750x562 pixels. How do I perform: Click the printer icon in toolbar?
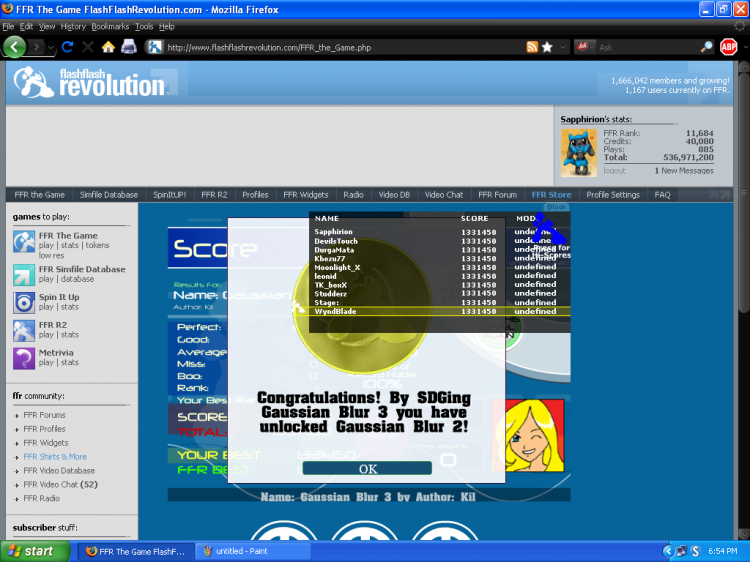click(129, 47)
